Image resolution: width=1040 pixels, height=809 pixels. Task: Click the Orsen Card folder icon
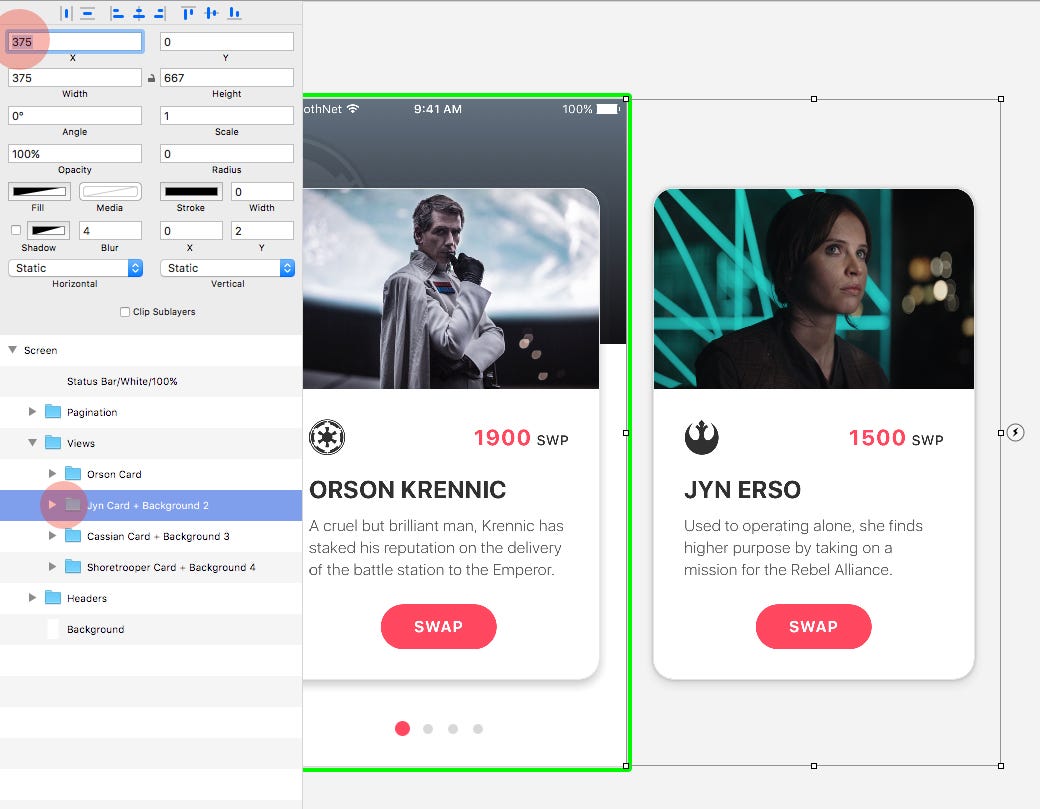[73, 473]
